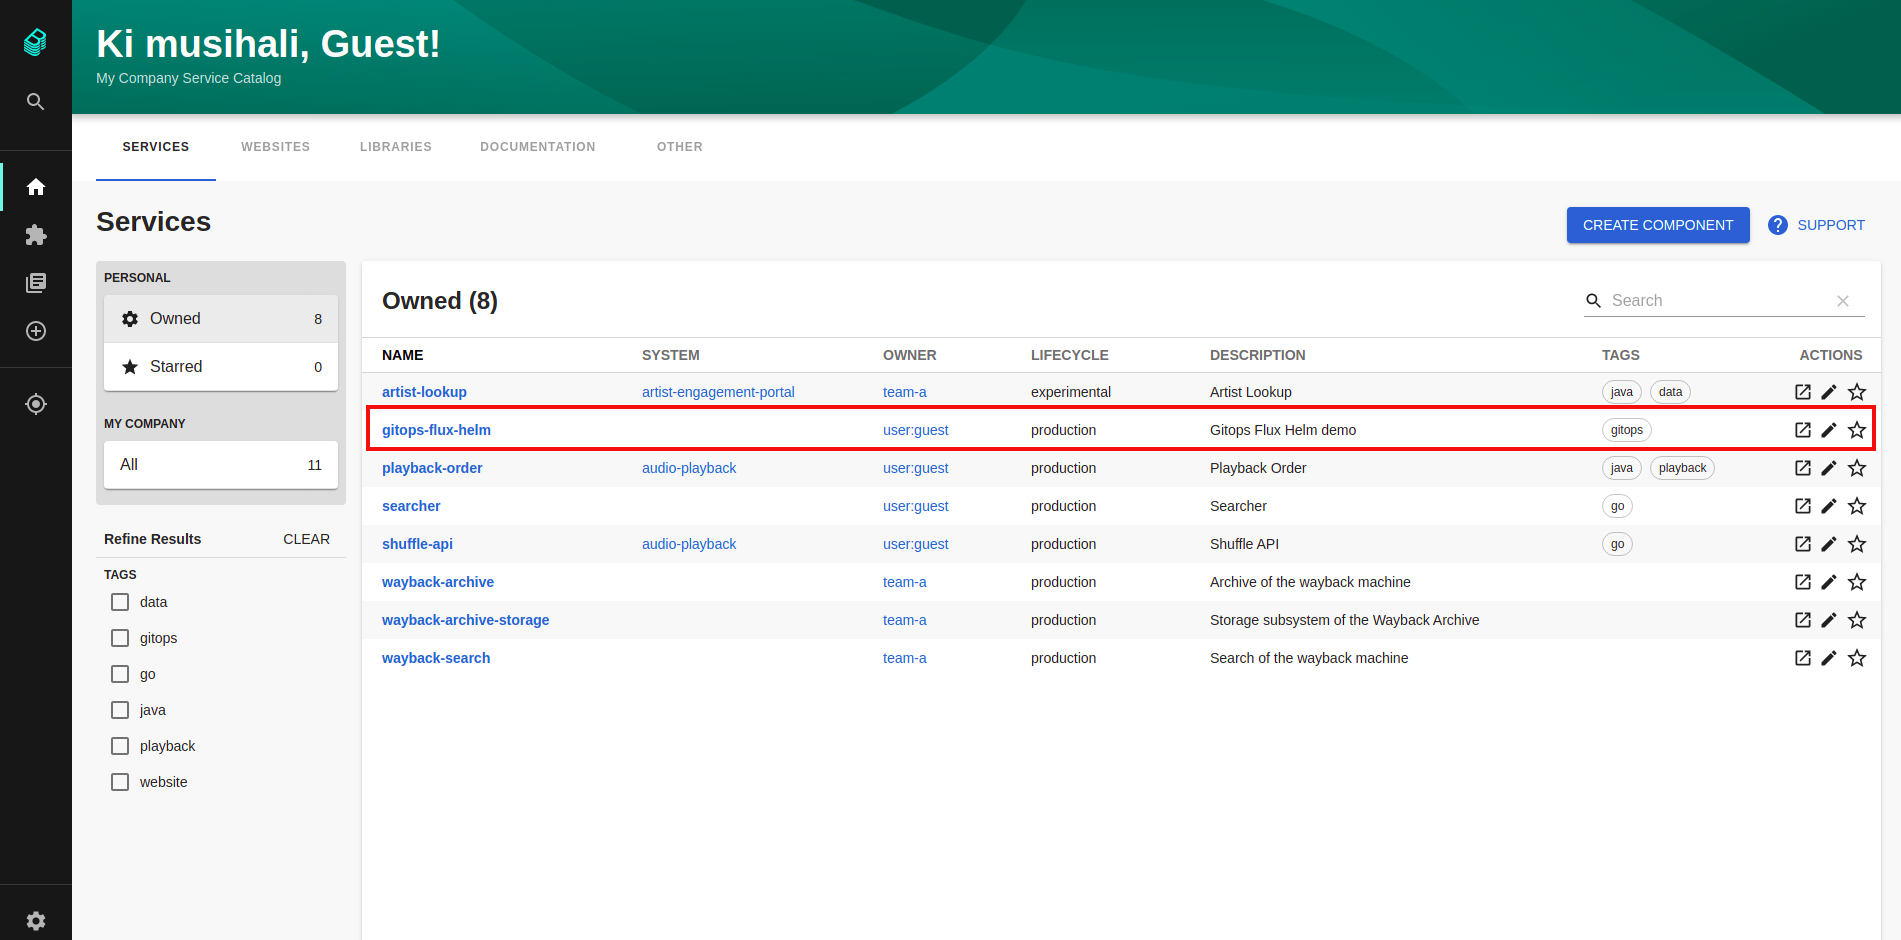This screenshot has width=1901, height=940.
Task: Focus the table Search field
Action: point(1720,301)
